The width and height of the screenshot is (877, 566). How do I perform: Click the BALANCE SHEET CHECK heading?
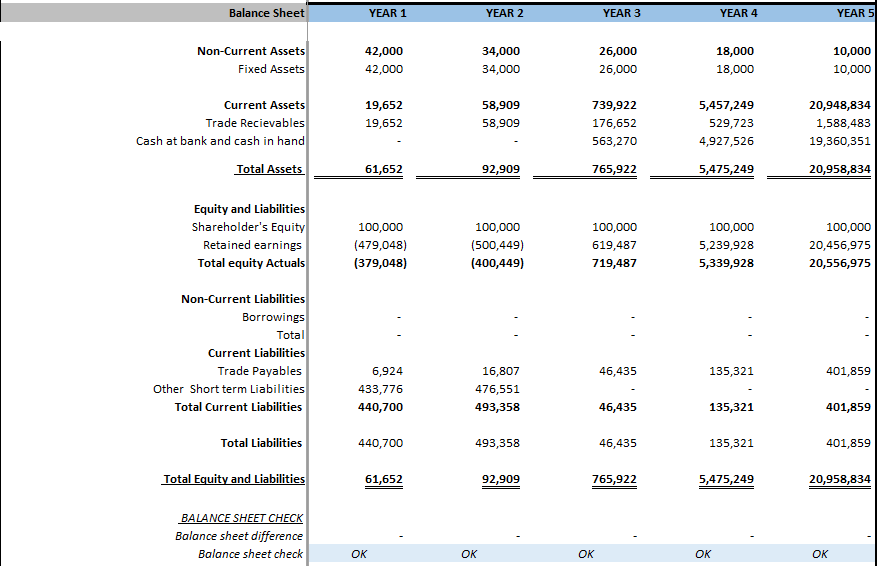[x=242, y=517]
